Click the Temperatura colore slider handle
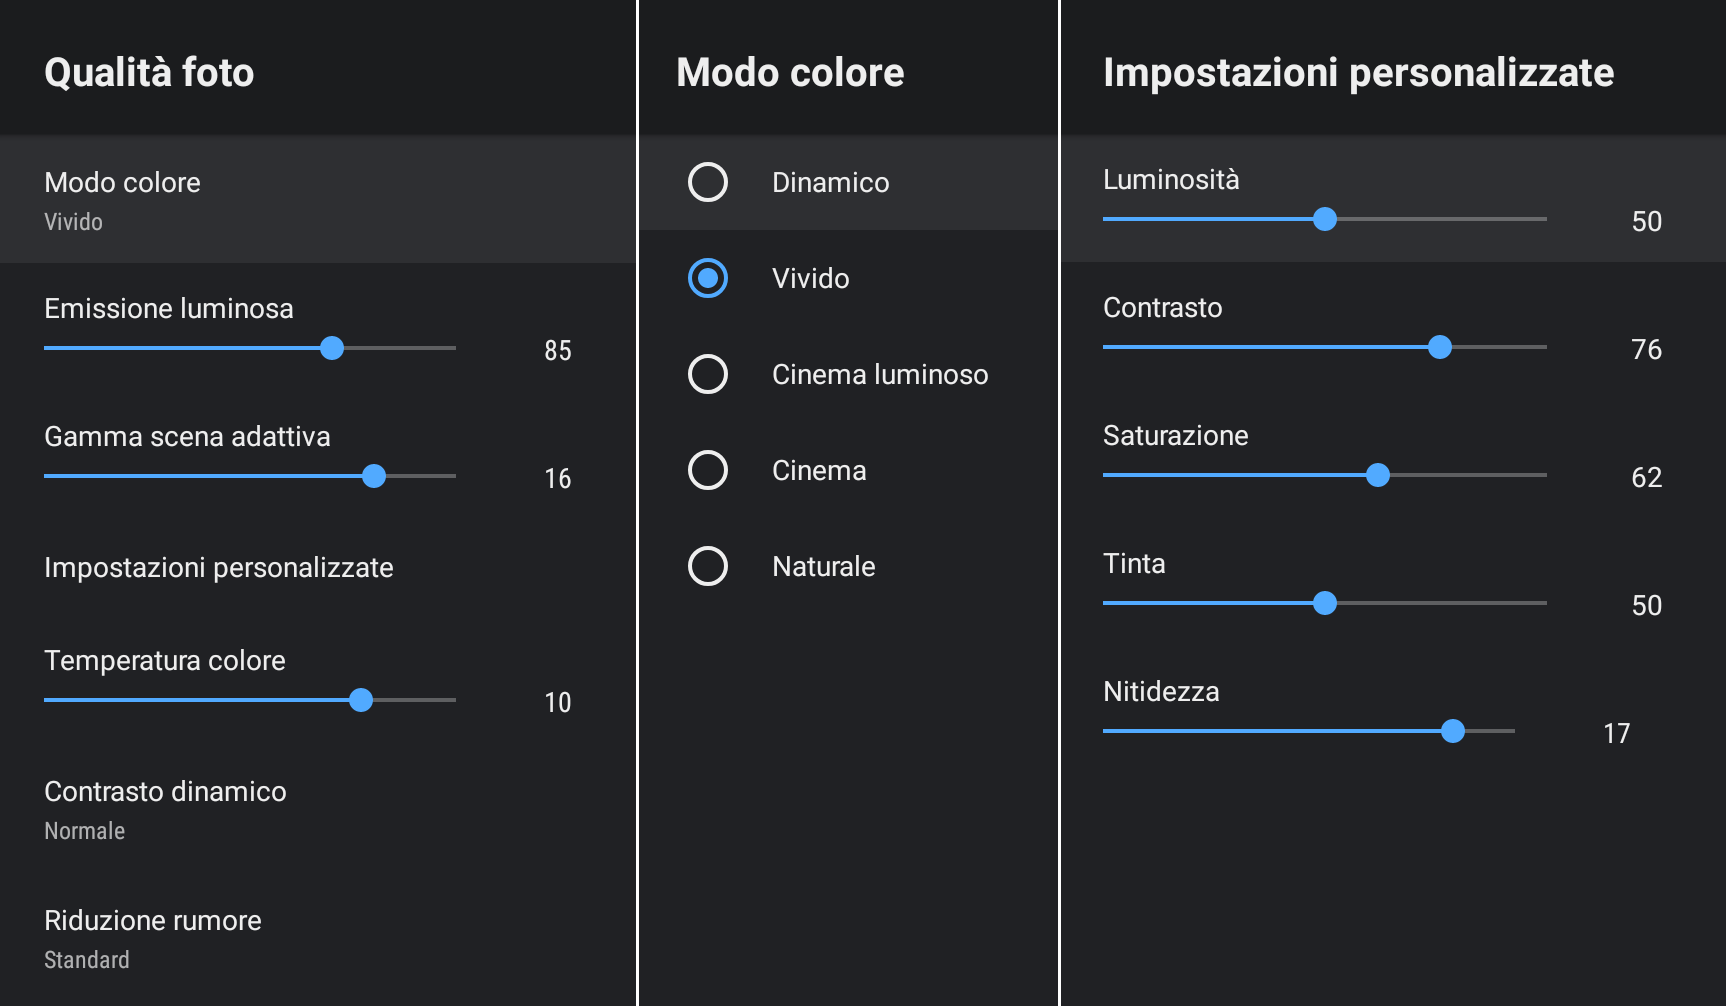1726x1006 pixels. click(x=361, y=700)
